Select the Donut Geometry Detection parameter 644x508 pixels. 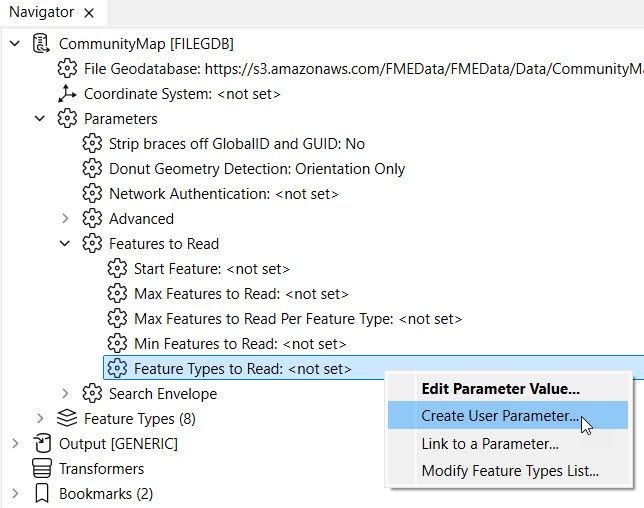point(256,169)
